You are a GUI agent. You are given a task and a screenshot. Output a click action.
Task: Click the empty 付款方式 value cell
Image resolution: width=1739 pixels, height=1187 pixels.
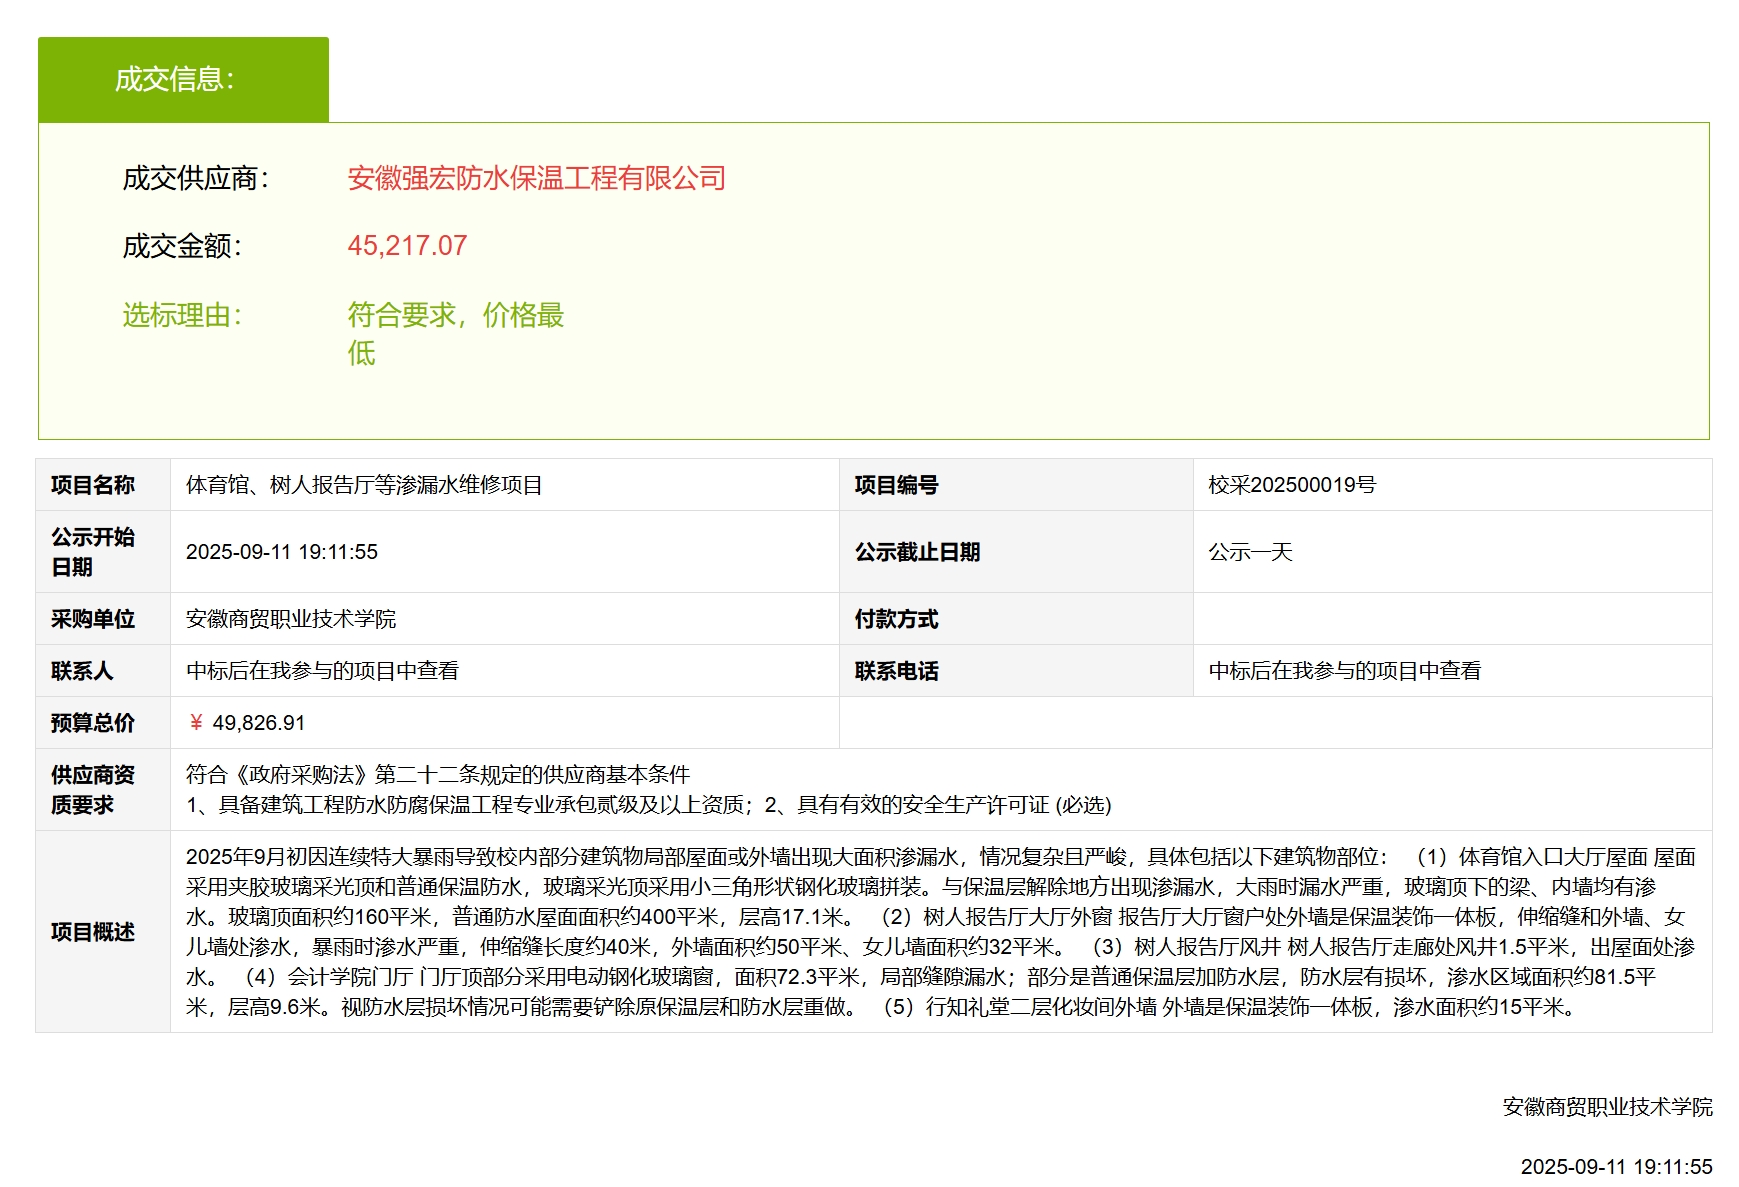coord(1451,619)
